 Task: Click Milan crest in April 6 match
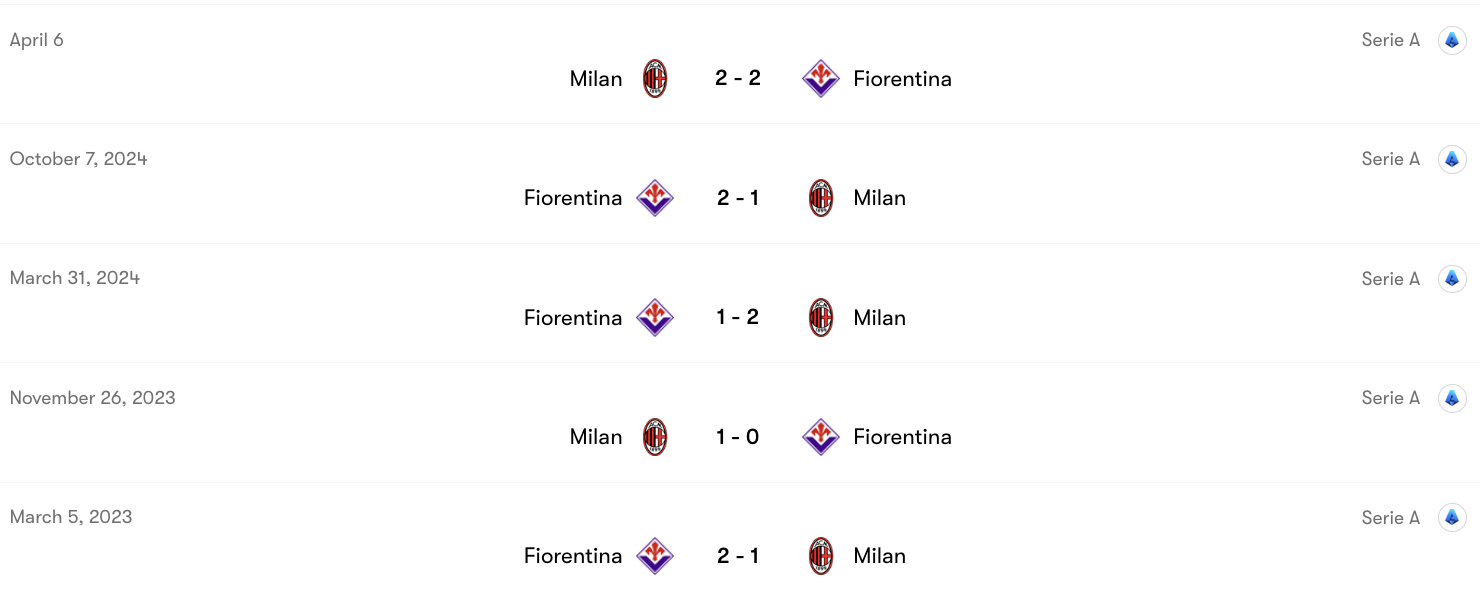pos(655,79)
